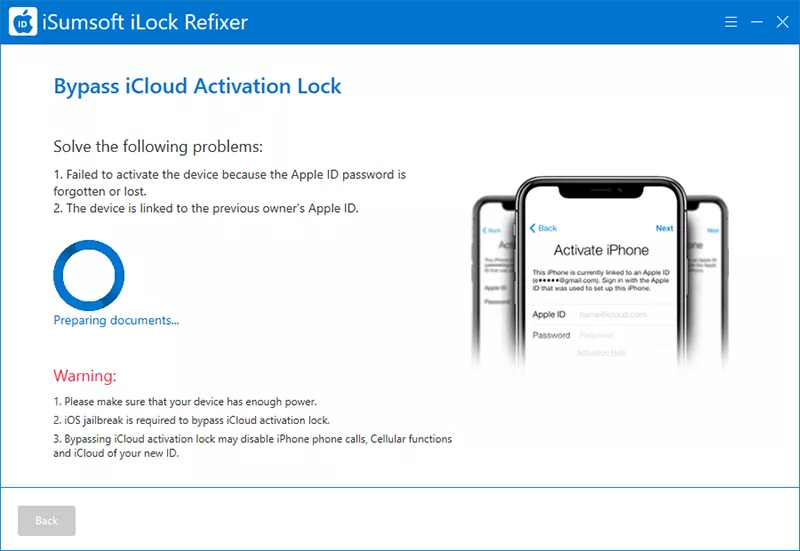
Task: Minimize the iLock Refixer window
Action: 757,22
